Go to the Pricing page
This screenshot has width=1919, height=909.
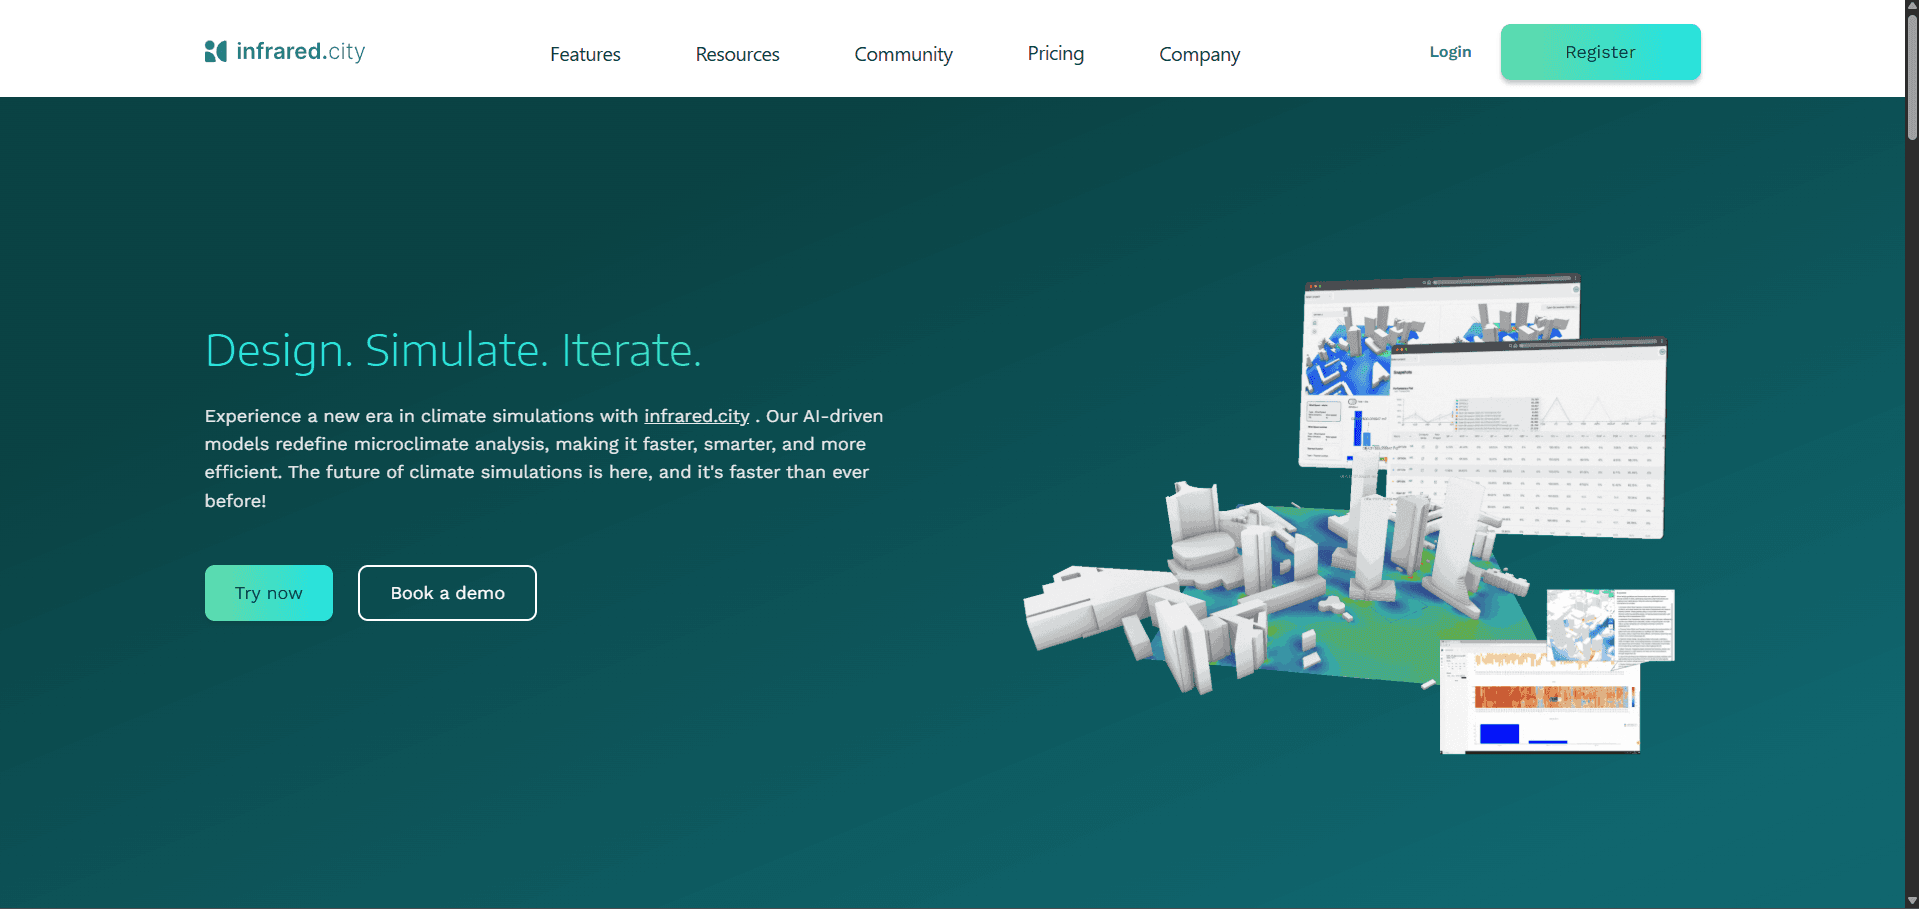tap(1055, 54)
